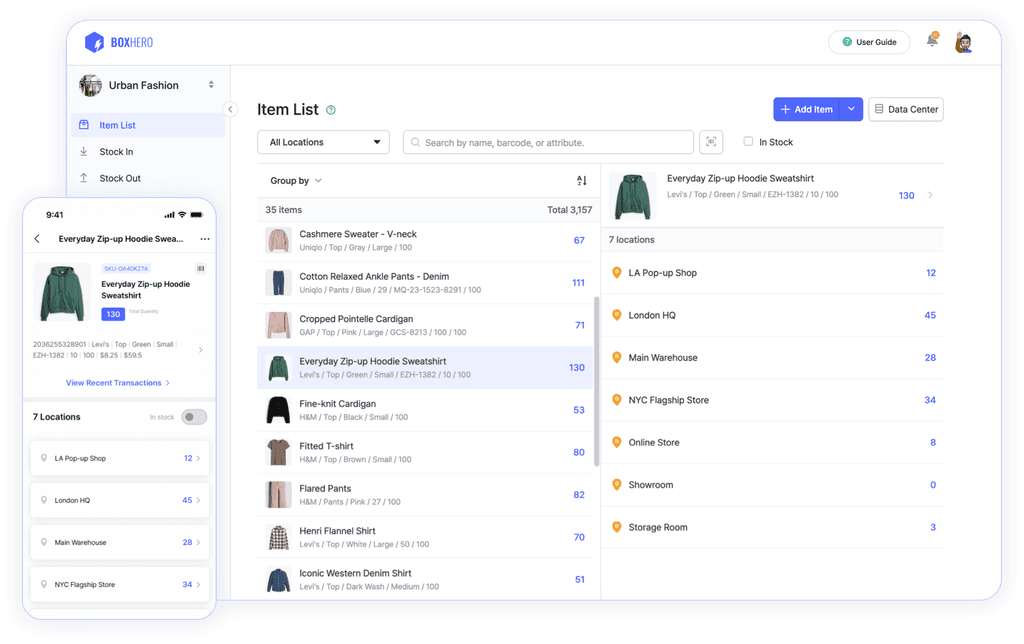Click the London HQ location pin
The image size is (1024, 644).
click(x=616, y=315)
